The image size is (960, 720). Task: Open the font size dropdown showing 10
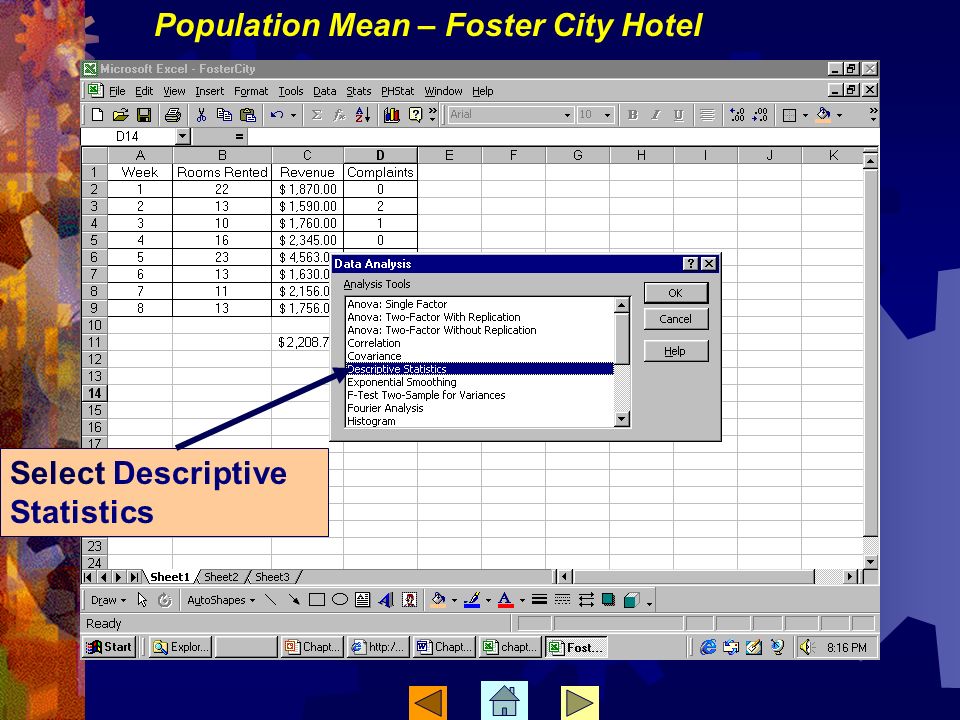(607, 115)
